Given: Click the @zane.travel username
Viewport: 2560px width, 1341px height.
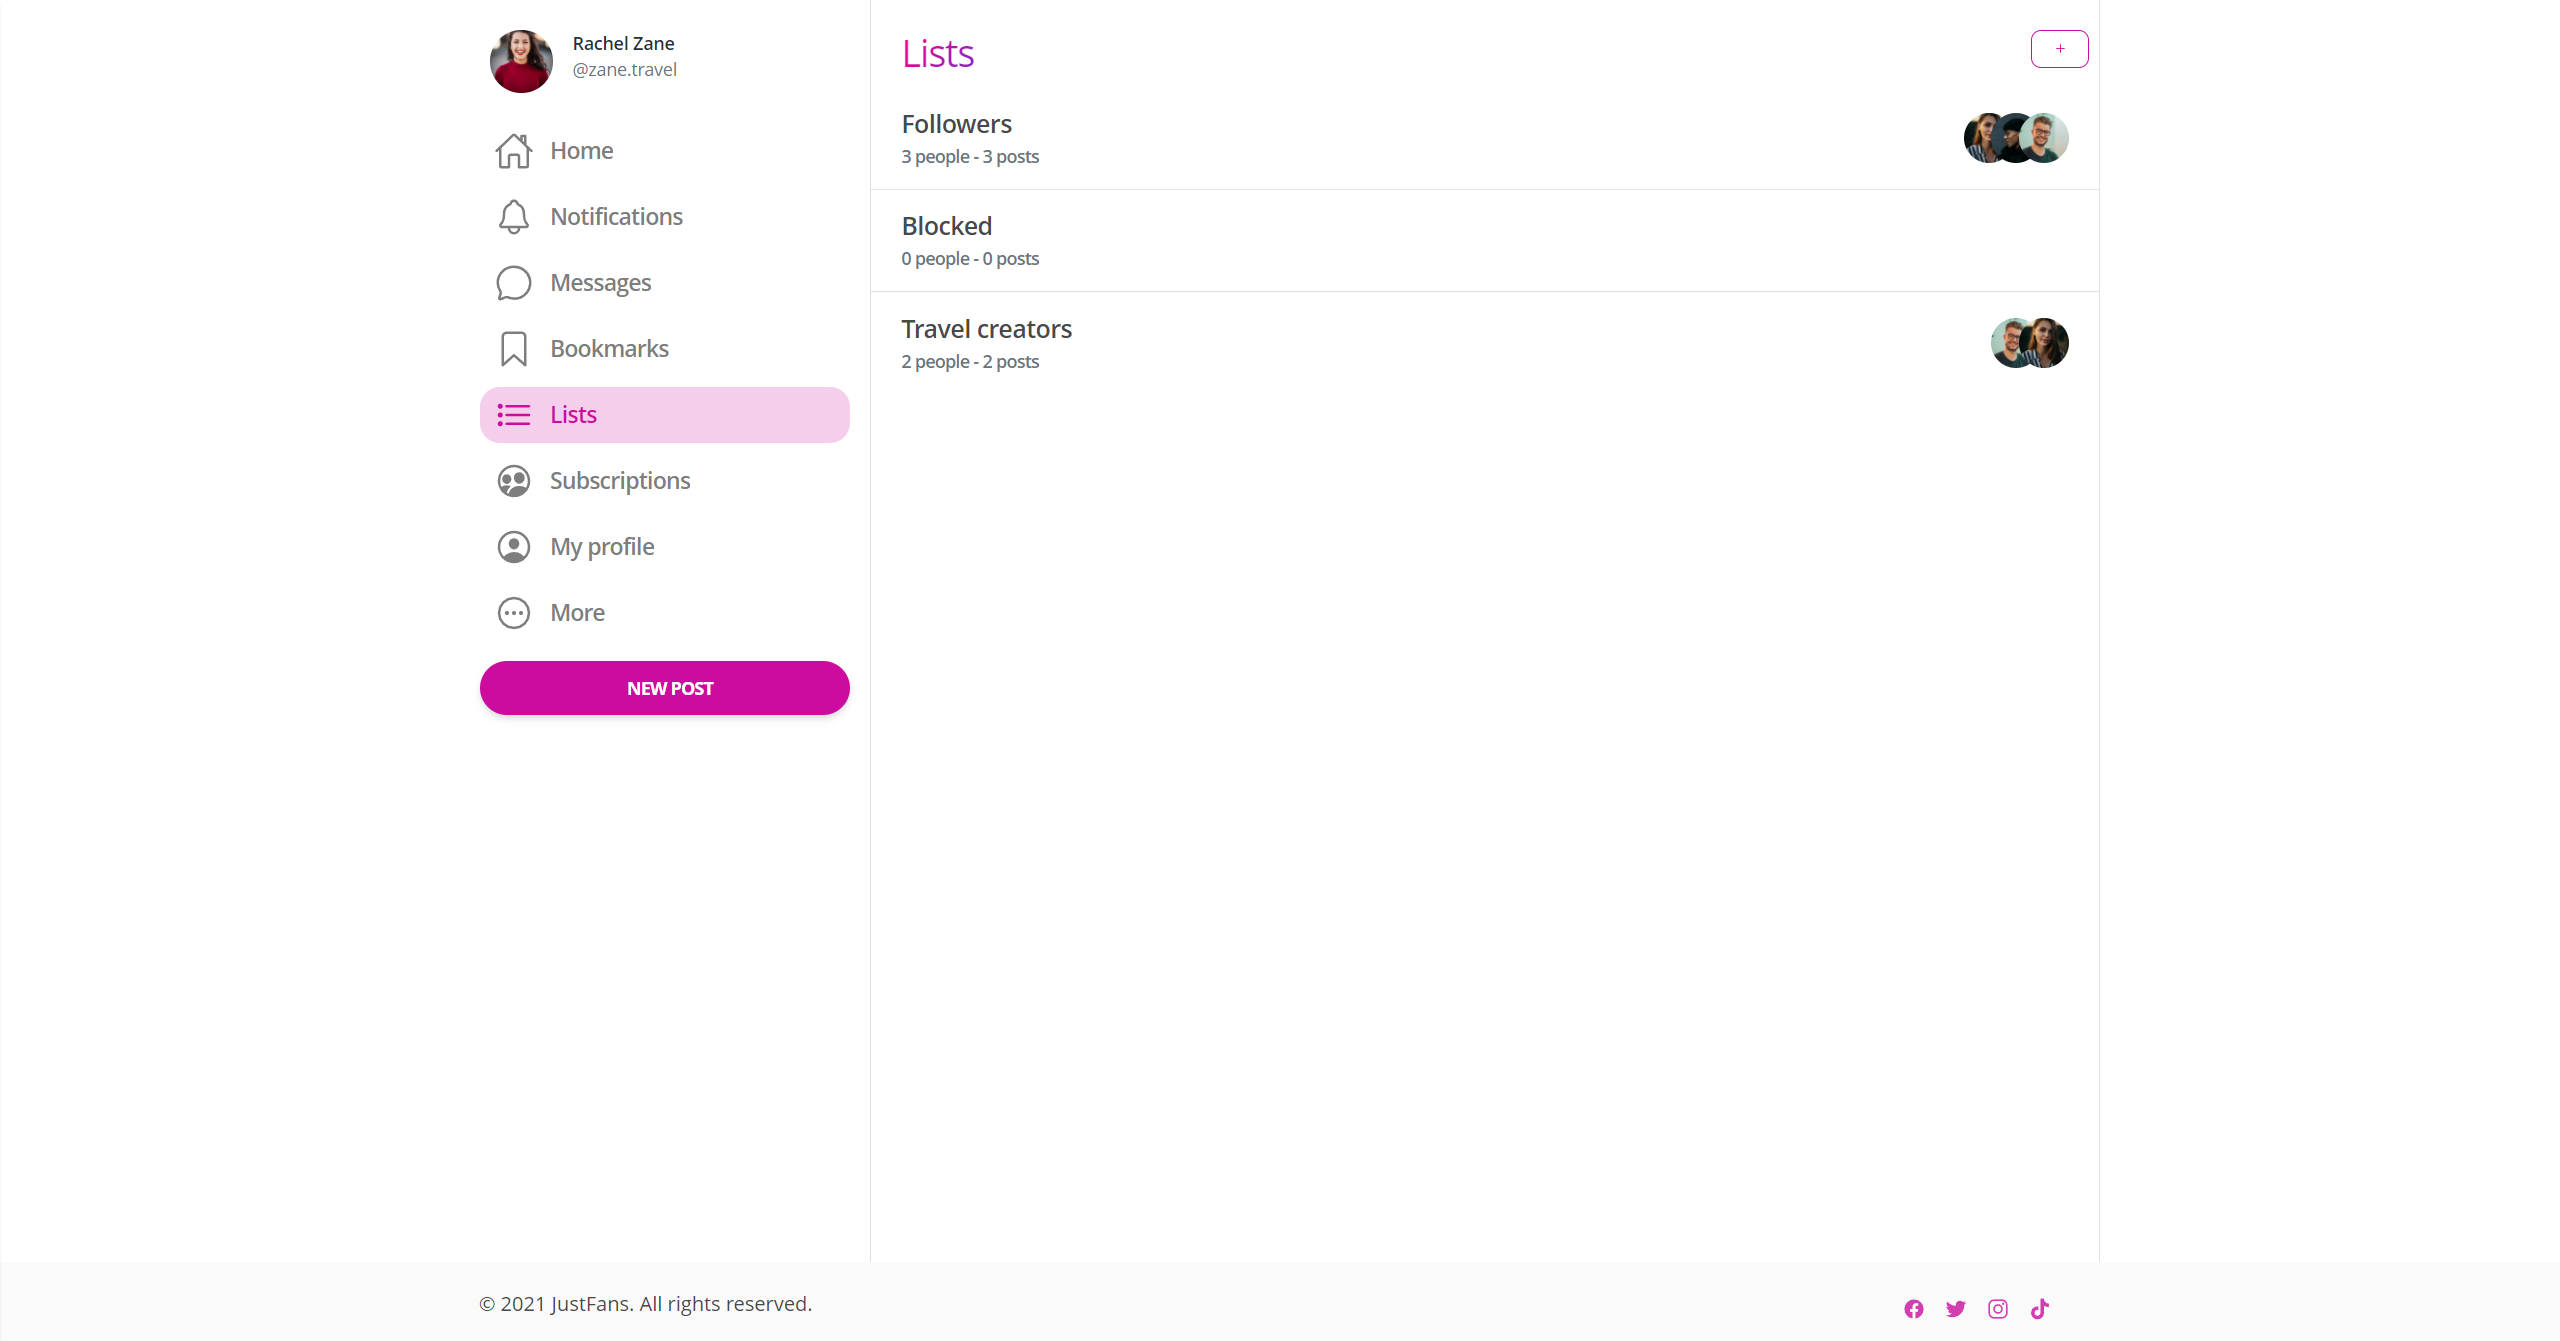Looking at the screenshot, I should (624, 70).
